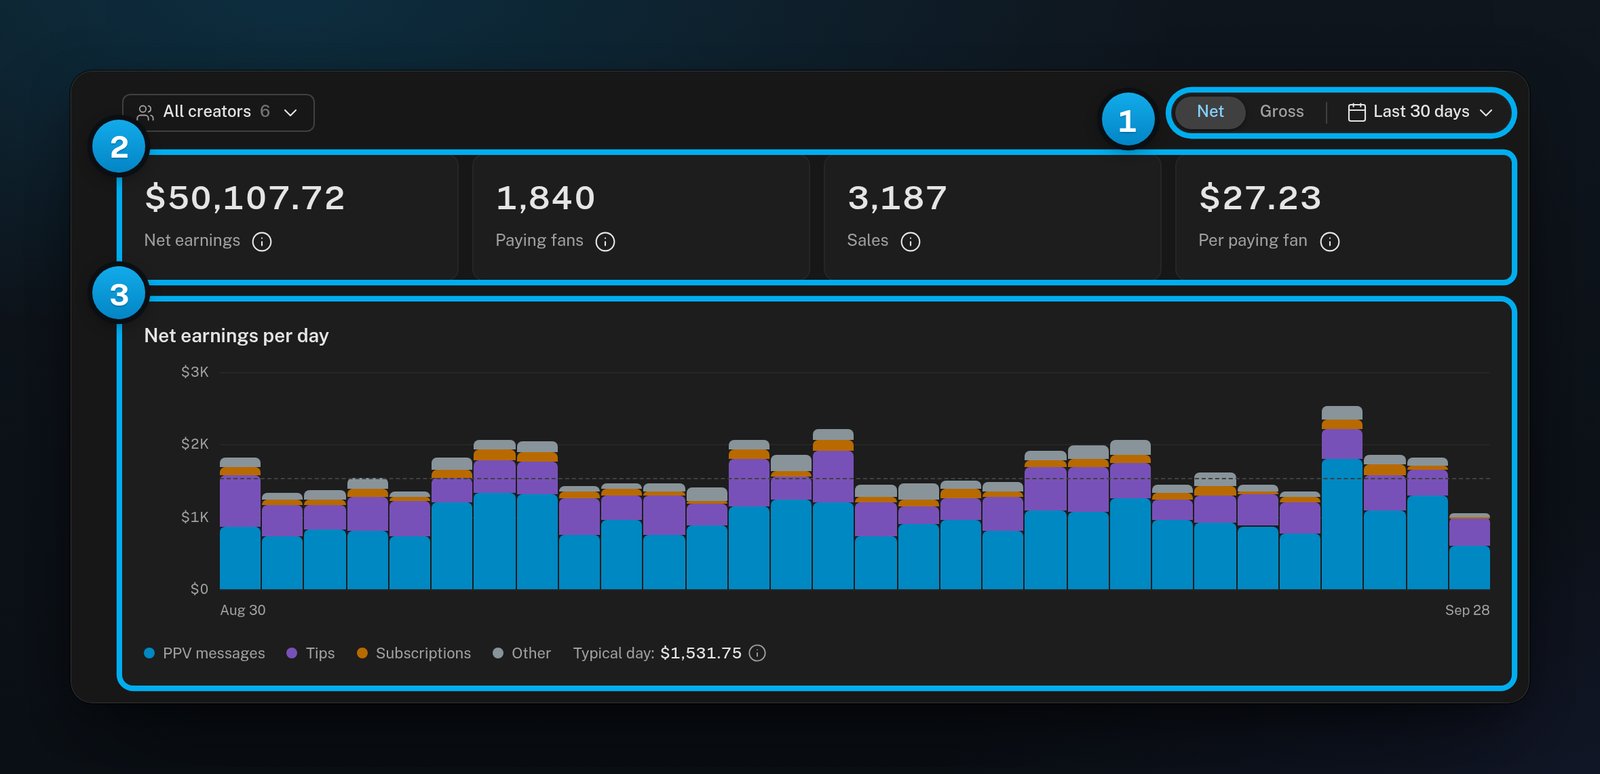
Task: Show info about Sales
Action: click(x=910, y=241)
